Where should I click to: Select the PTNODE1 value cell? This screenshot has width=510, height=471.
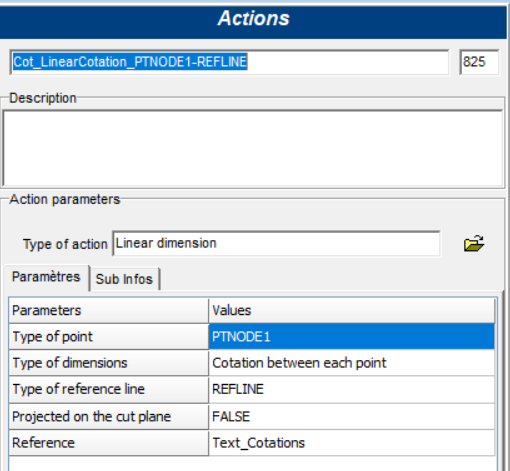coord(352,337)
